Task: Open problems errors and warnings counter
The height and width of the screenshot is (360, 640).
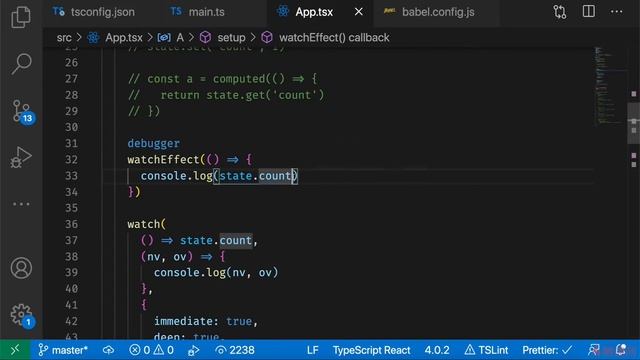Action: (x=151, y=350)
